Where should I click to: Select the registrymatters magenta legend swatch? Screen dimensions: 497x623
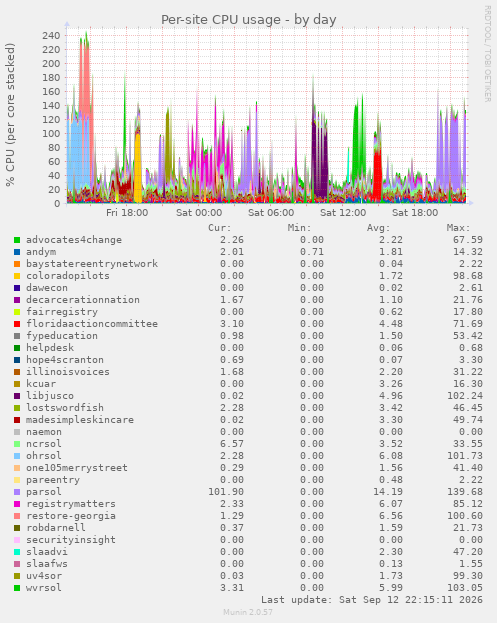[x=17, y=504]
